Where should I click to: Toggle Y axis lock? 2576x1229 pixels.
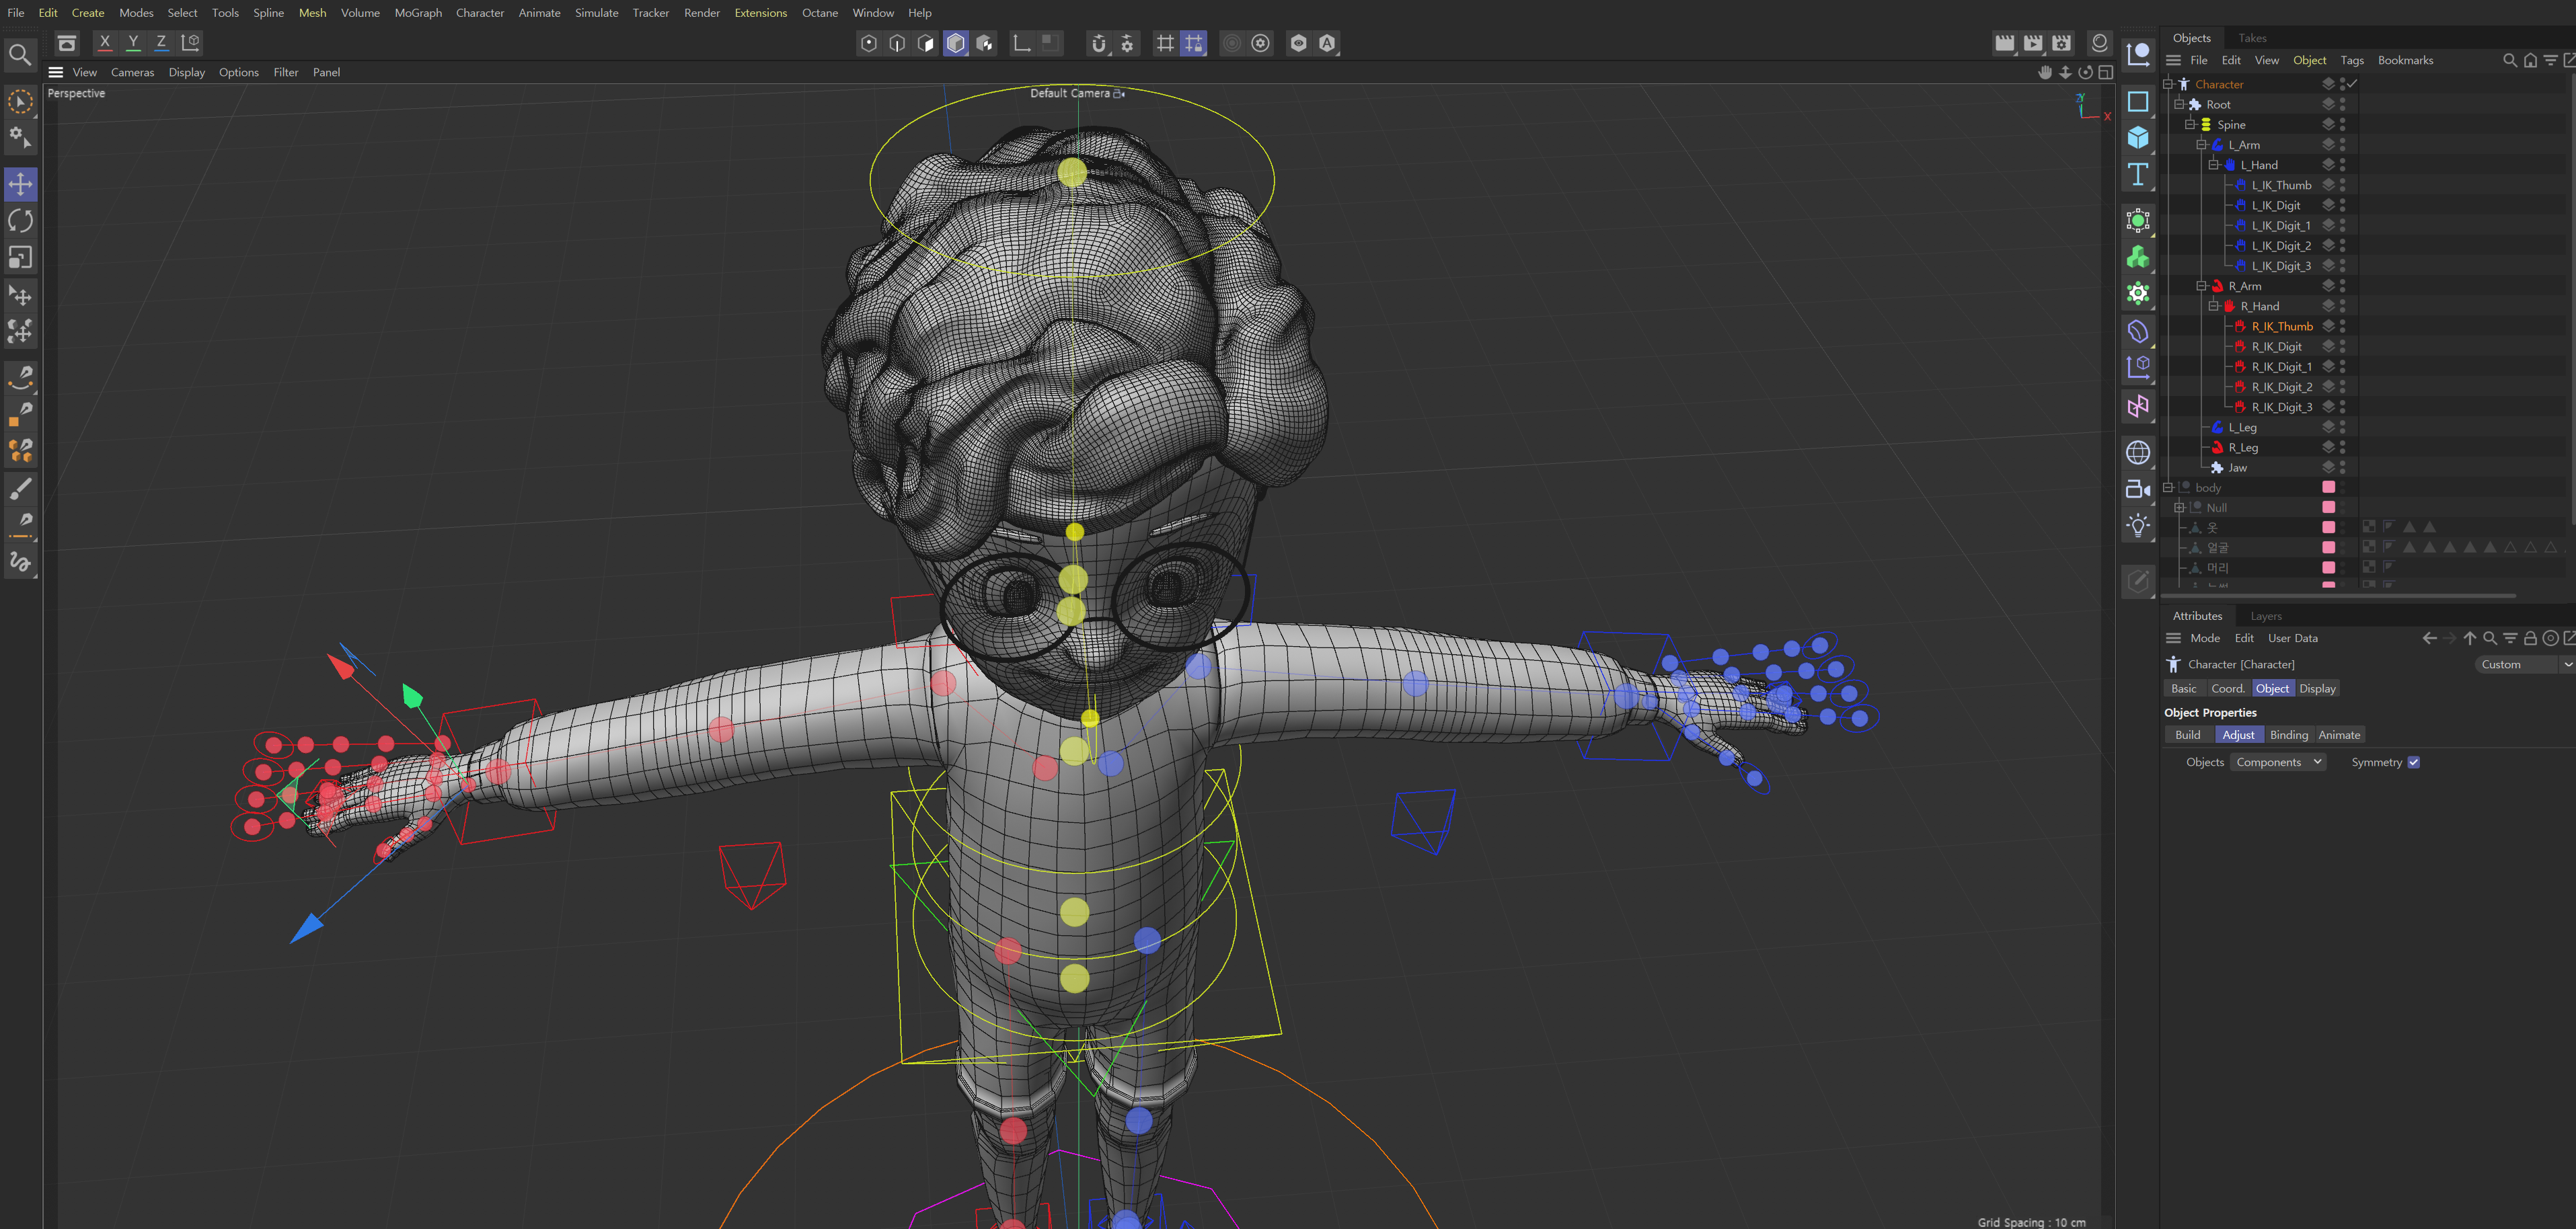(133, 42)
